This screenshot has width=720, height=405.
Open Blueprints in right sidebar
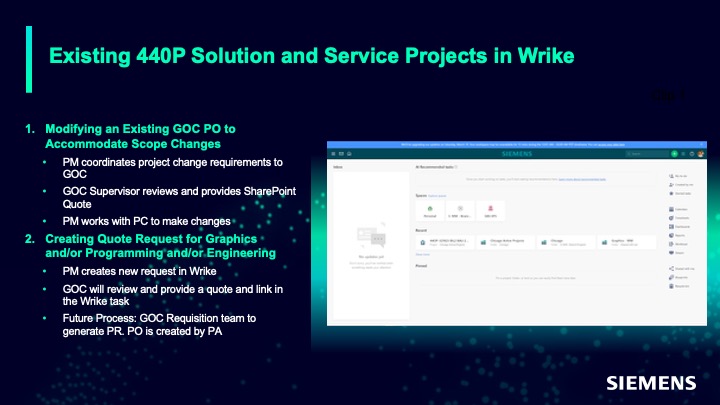coord(679,277)
